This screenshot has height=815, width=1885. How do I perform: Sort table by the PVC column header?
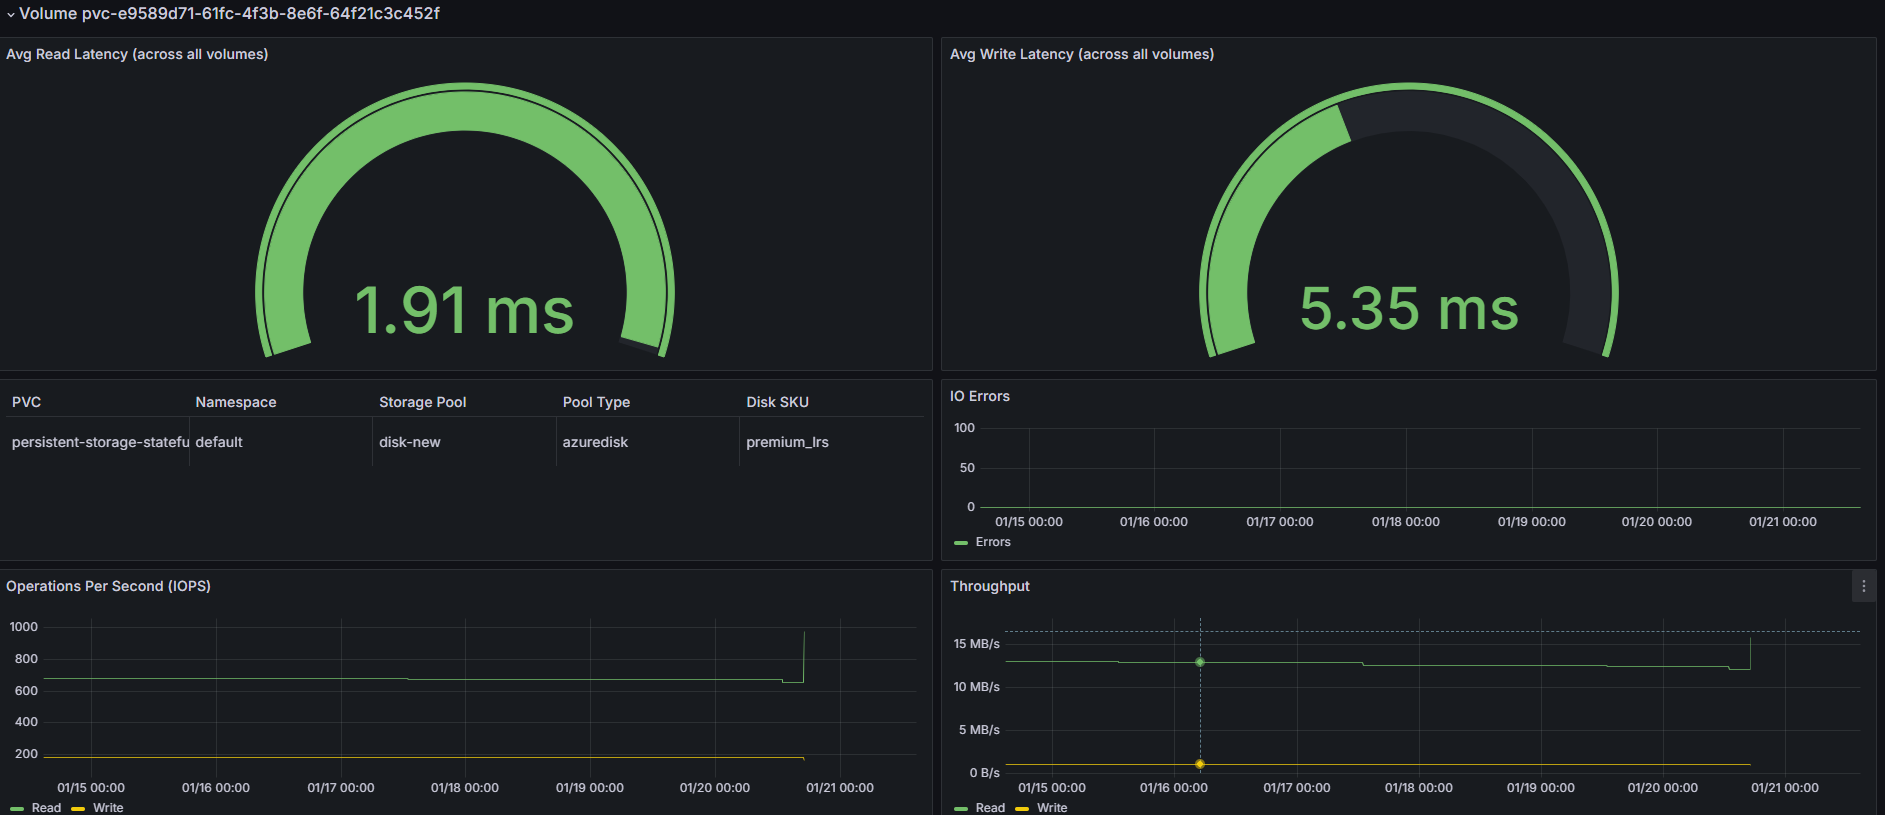[27, 402]
